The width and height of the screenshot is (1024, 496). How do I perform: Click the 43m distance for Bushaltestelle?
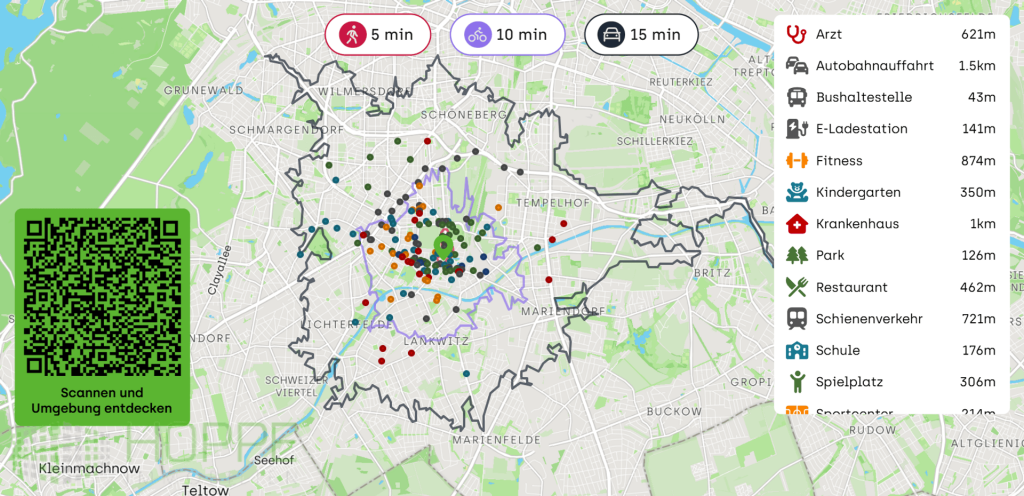pyautogui.click(x=982, y=97)
